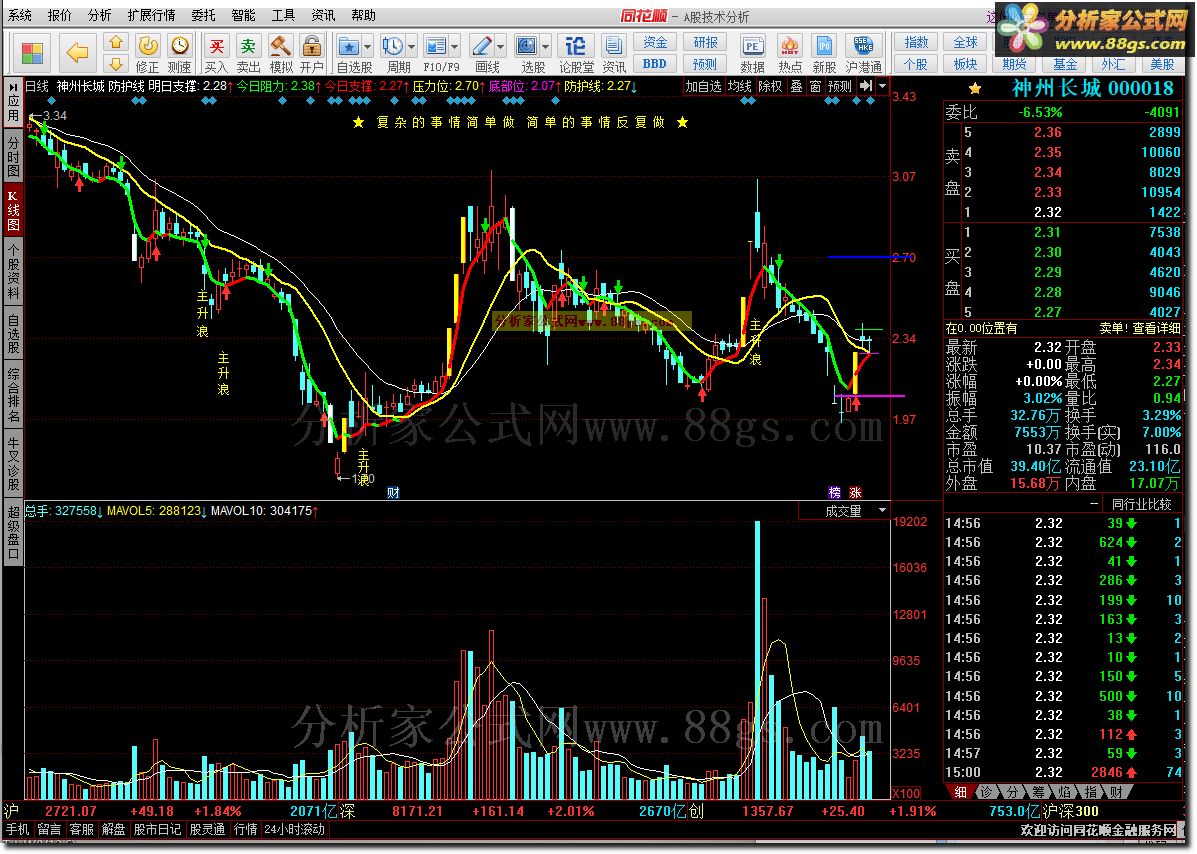Click the up arrow page icon
Image resolution: width=1197 pixels, height=854 pixels.
116,42
